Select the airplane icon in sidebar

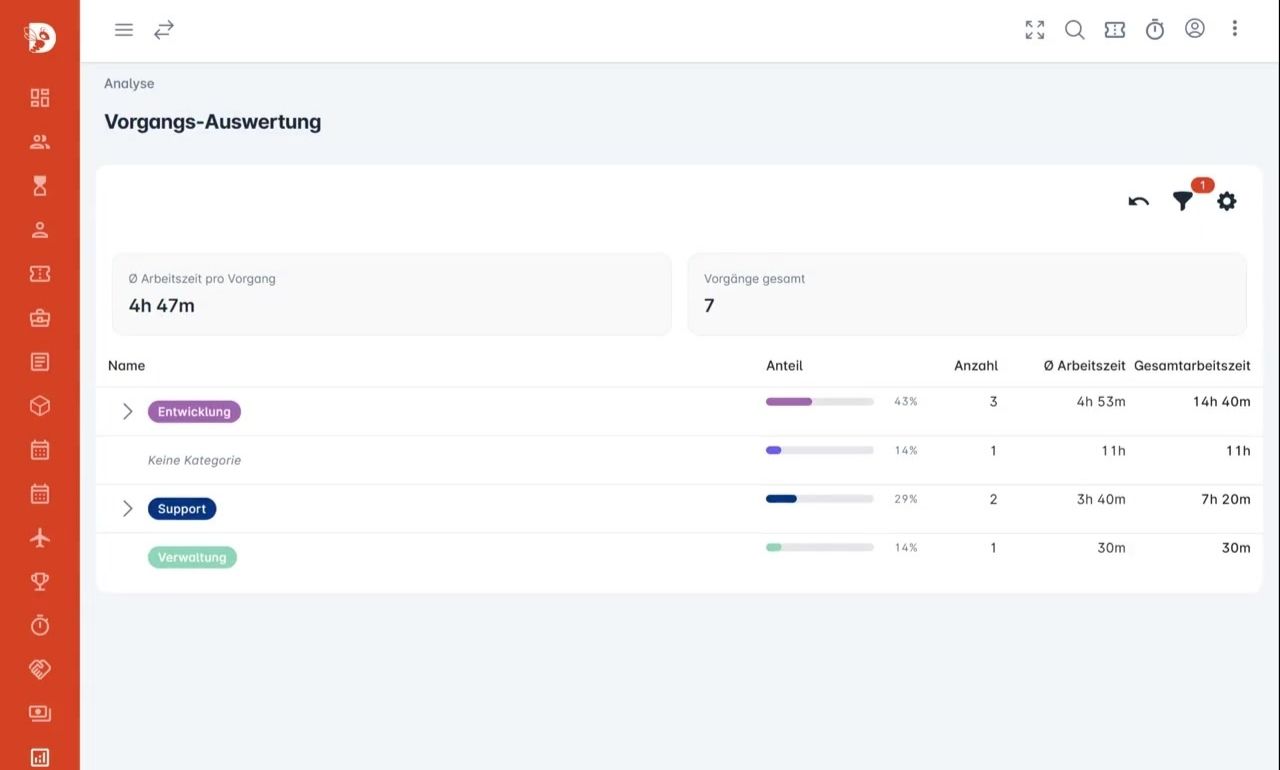tap(40, 538)
